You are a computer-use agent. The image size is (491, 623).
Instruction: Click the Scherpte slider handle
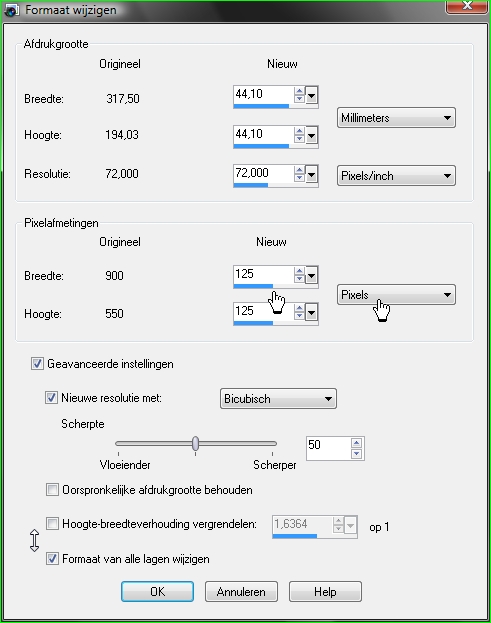coord(195,443)
